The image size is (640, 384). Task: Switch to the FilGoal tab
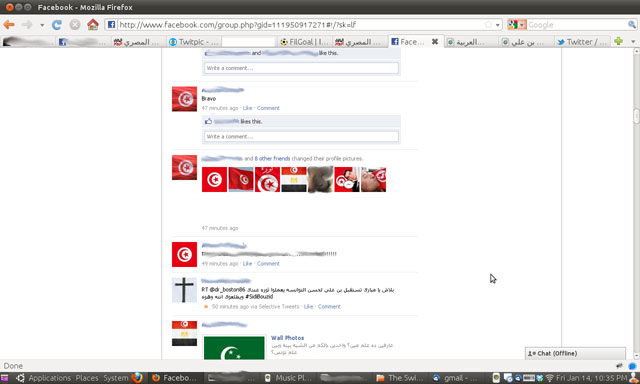pos(304,42)
